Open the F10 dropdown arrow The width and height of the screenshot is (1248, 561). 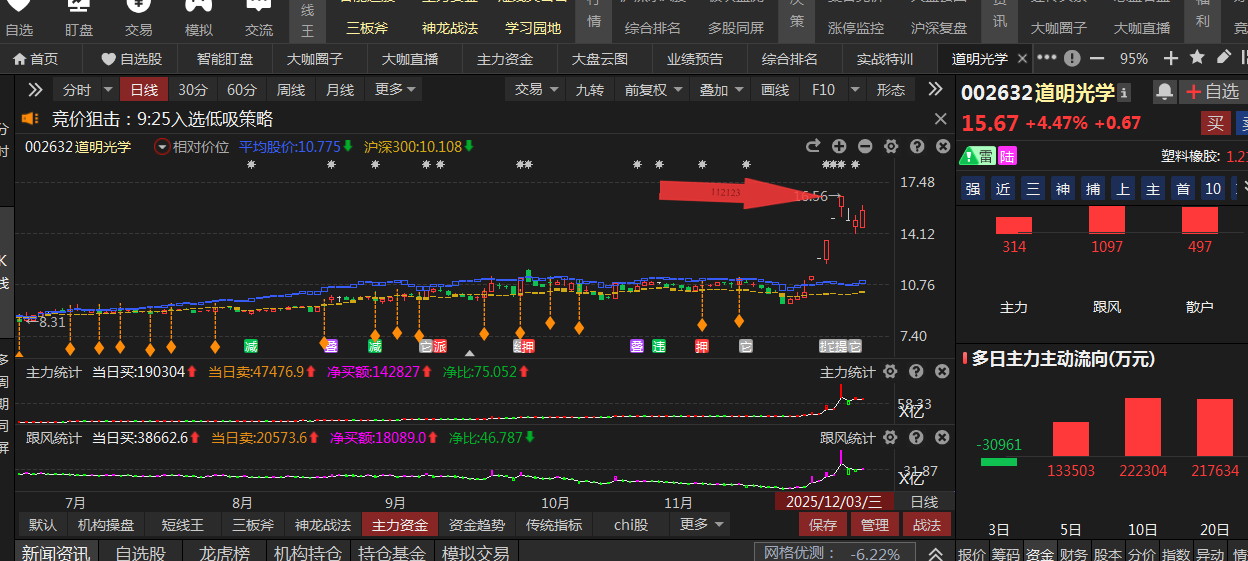click(x=853, y=90)
